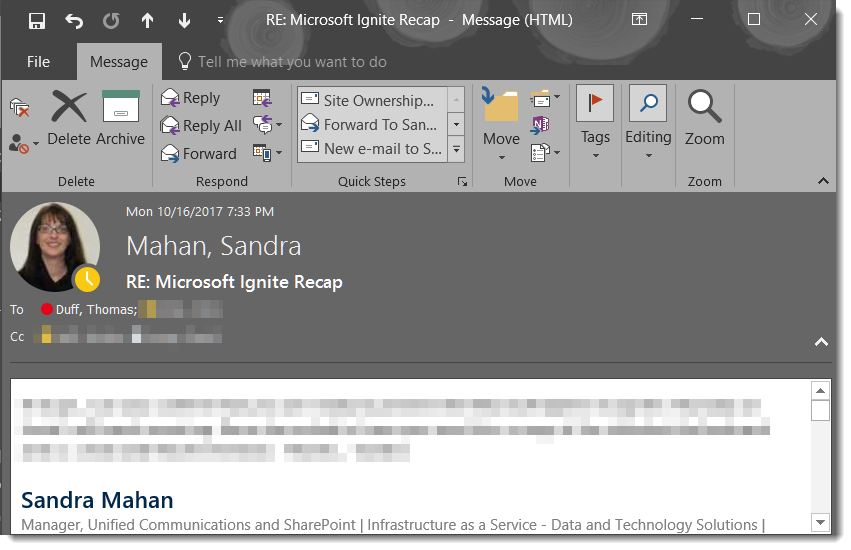851x550 pixels.
Task: Click the Tell me what you want field
Action: point(291,62)
